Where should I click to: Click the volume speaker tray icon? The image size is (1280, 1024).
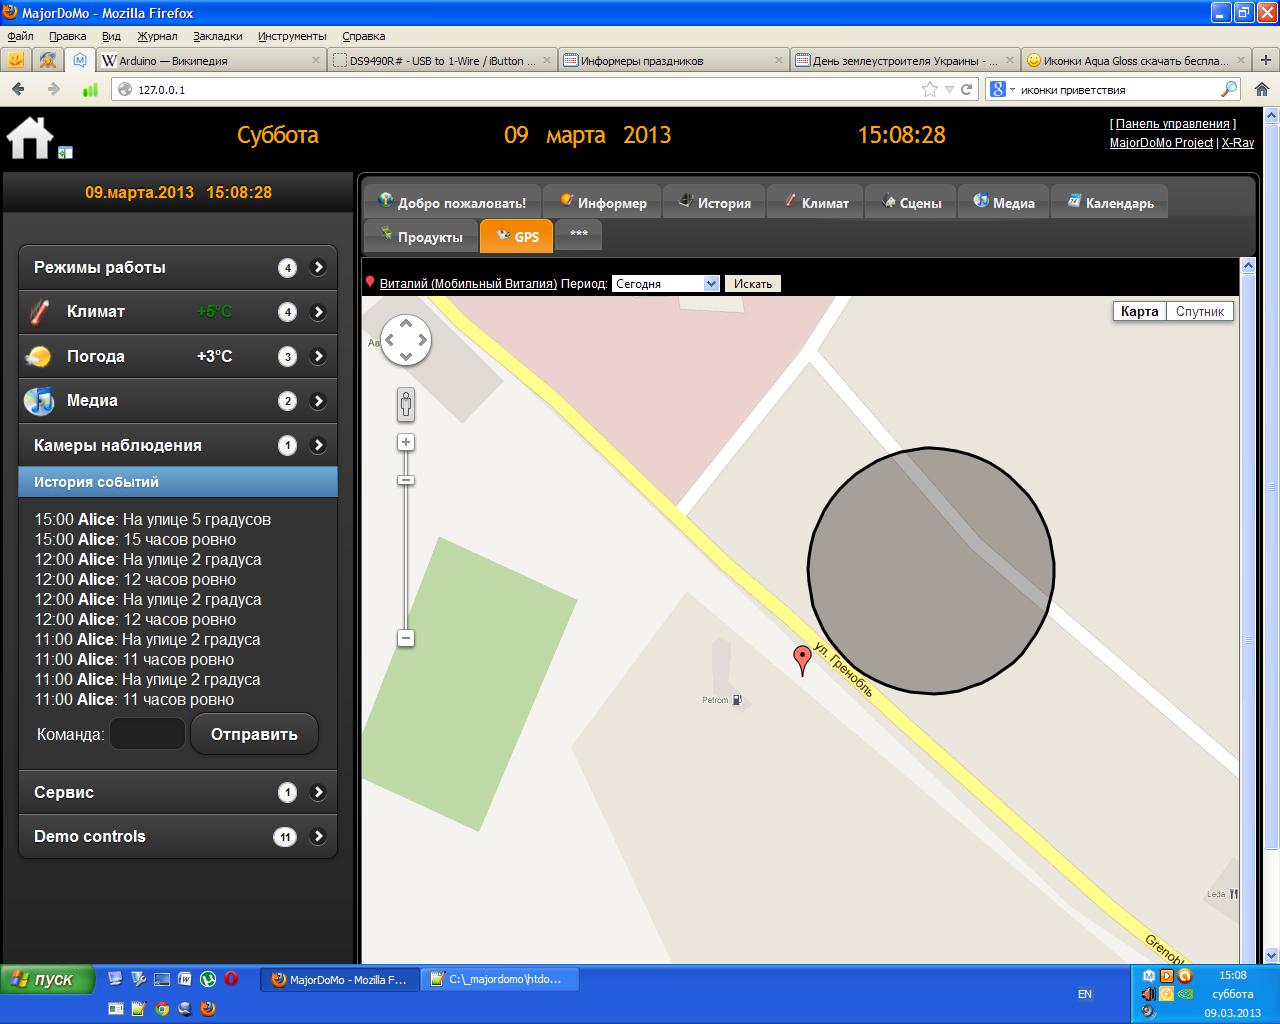(1148, 994)
